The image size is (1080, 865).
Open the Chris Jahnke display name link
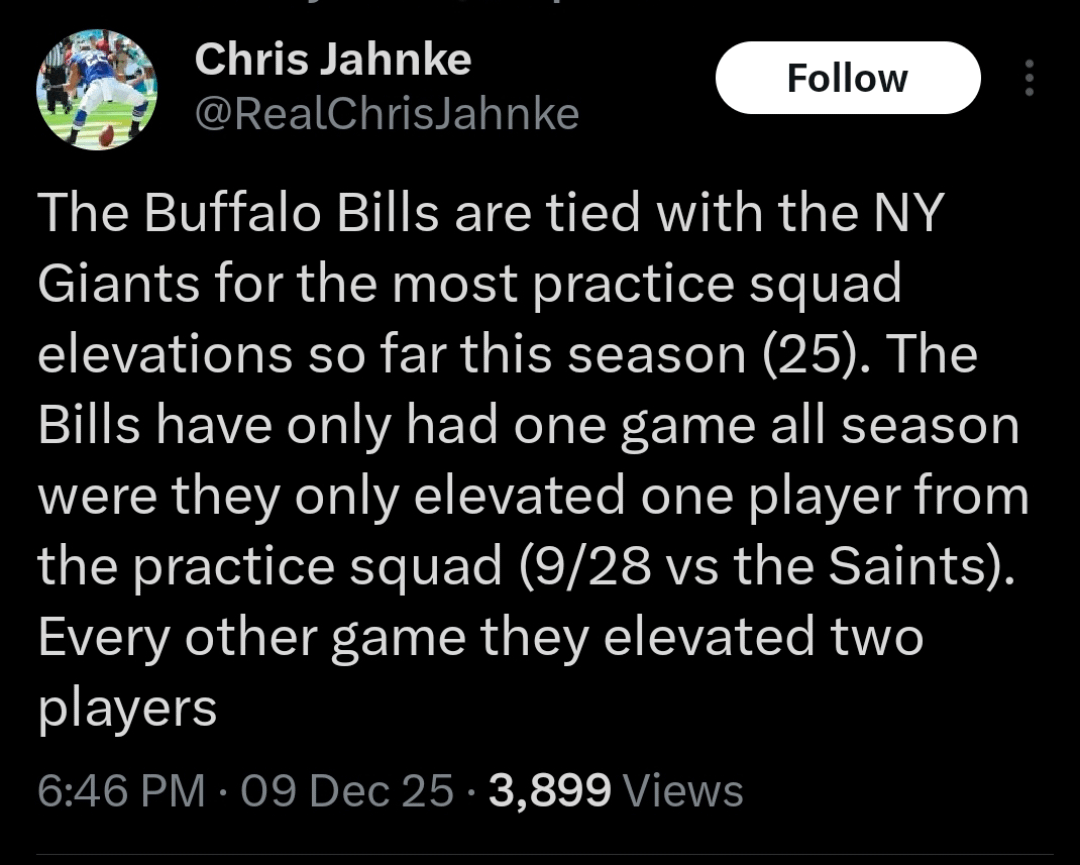[333, 60]
